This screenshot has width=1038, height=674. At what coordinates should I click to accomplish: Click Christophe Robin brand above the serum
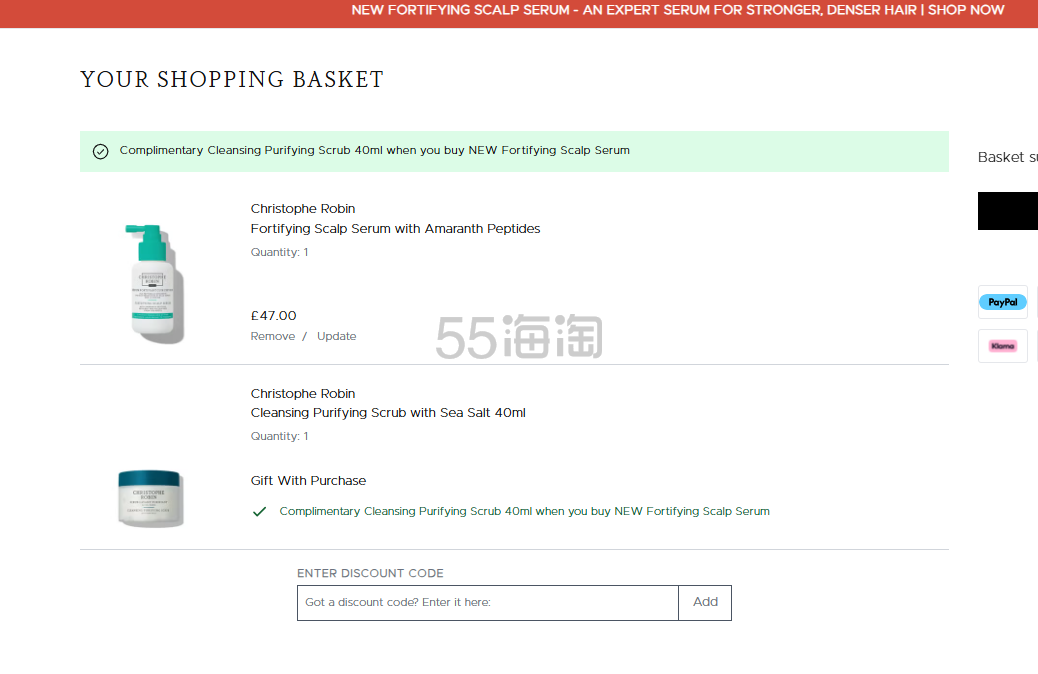pyautogui.click(x=303, y=209)
